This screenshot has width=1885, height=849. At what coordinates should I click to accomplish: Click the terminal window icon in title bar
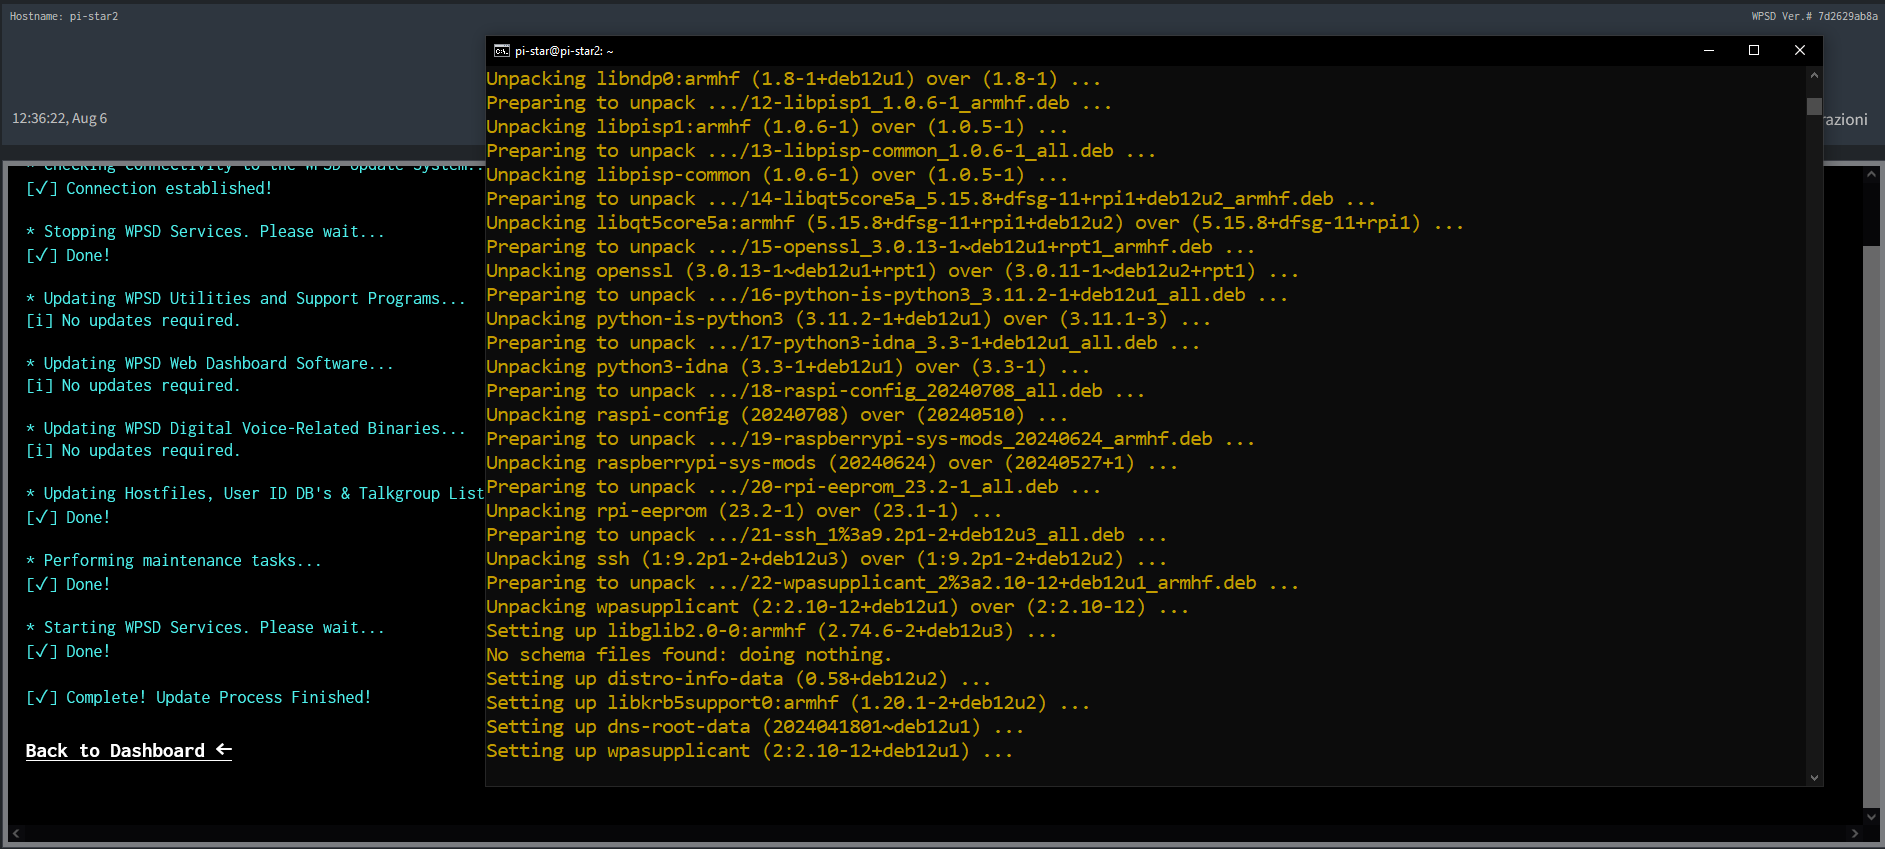click(x=502, y=50)
